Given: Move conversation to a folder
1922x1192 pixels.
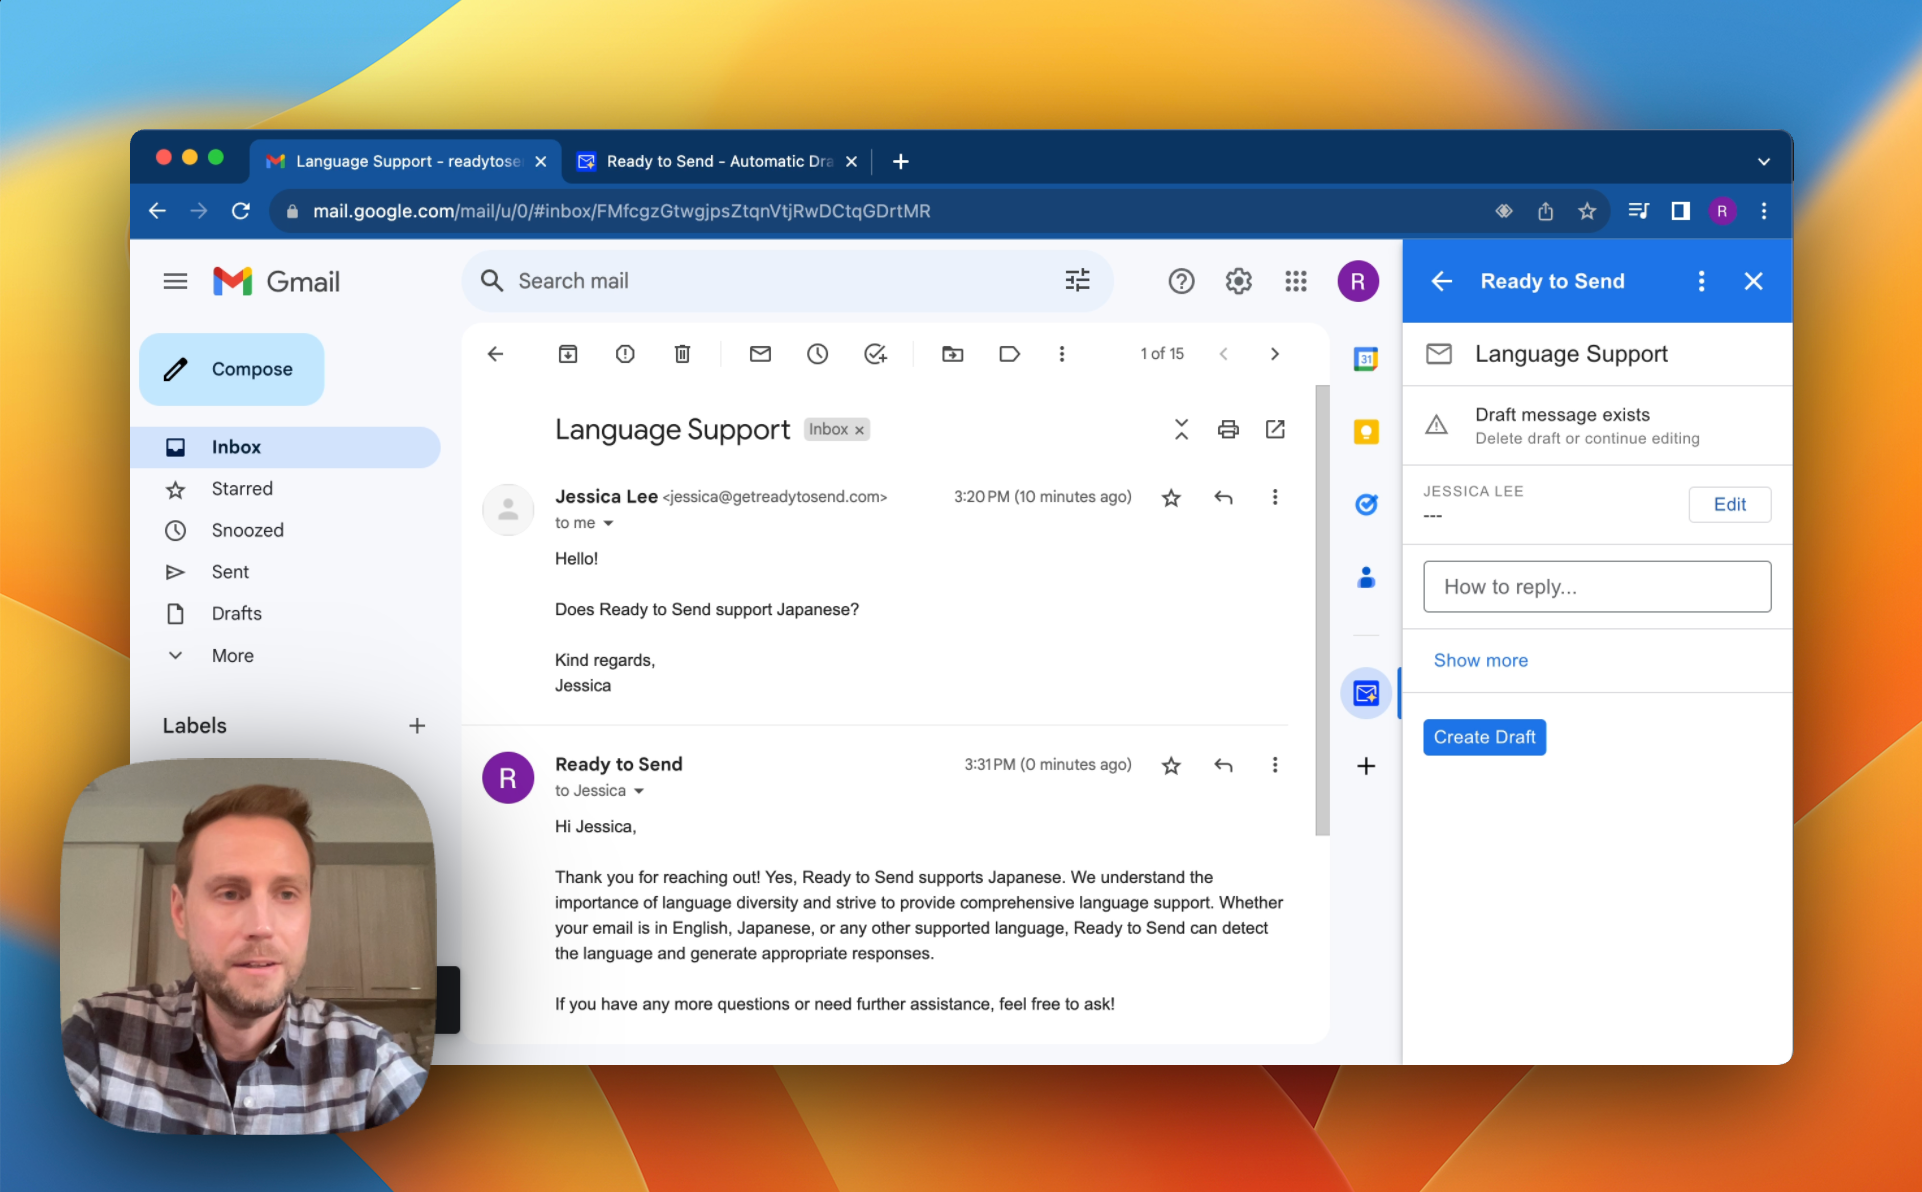Looking at the screenshot, I should point(952,354).
